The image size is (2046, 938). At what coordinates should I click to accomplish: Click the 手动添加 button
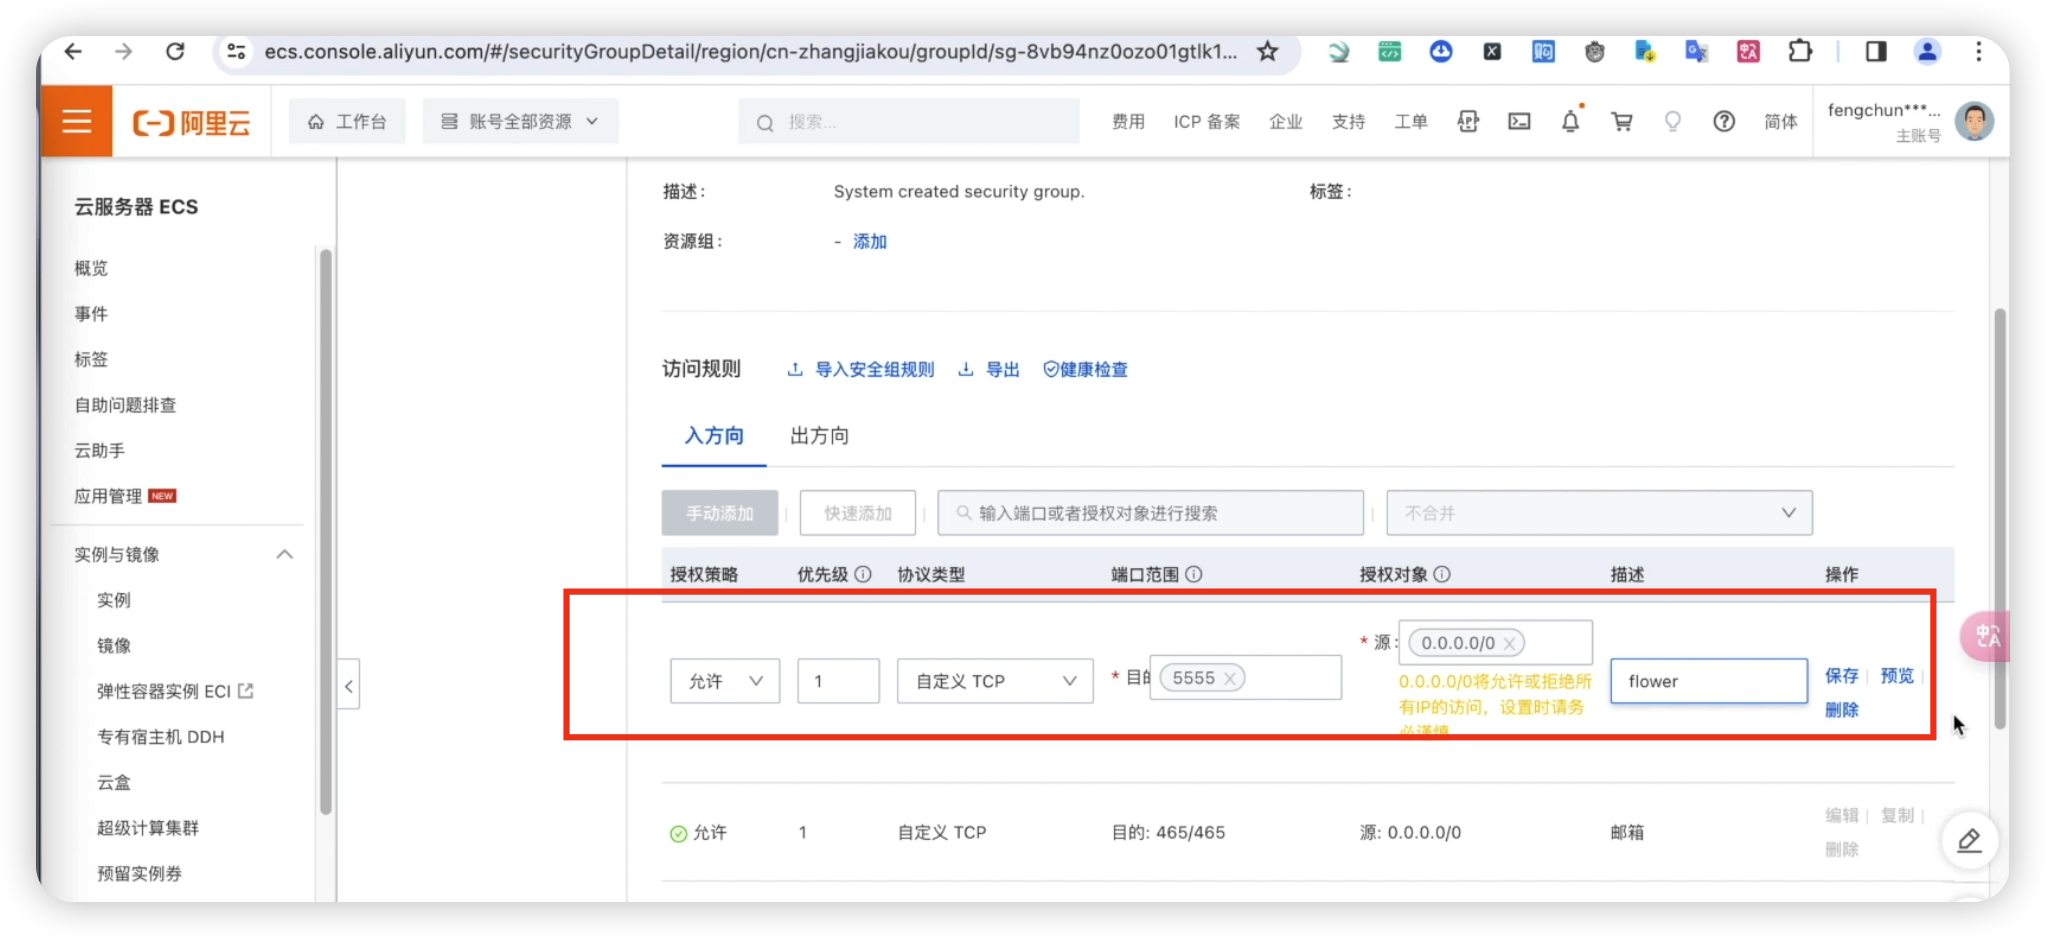[720, 513]
